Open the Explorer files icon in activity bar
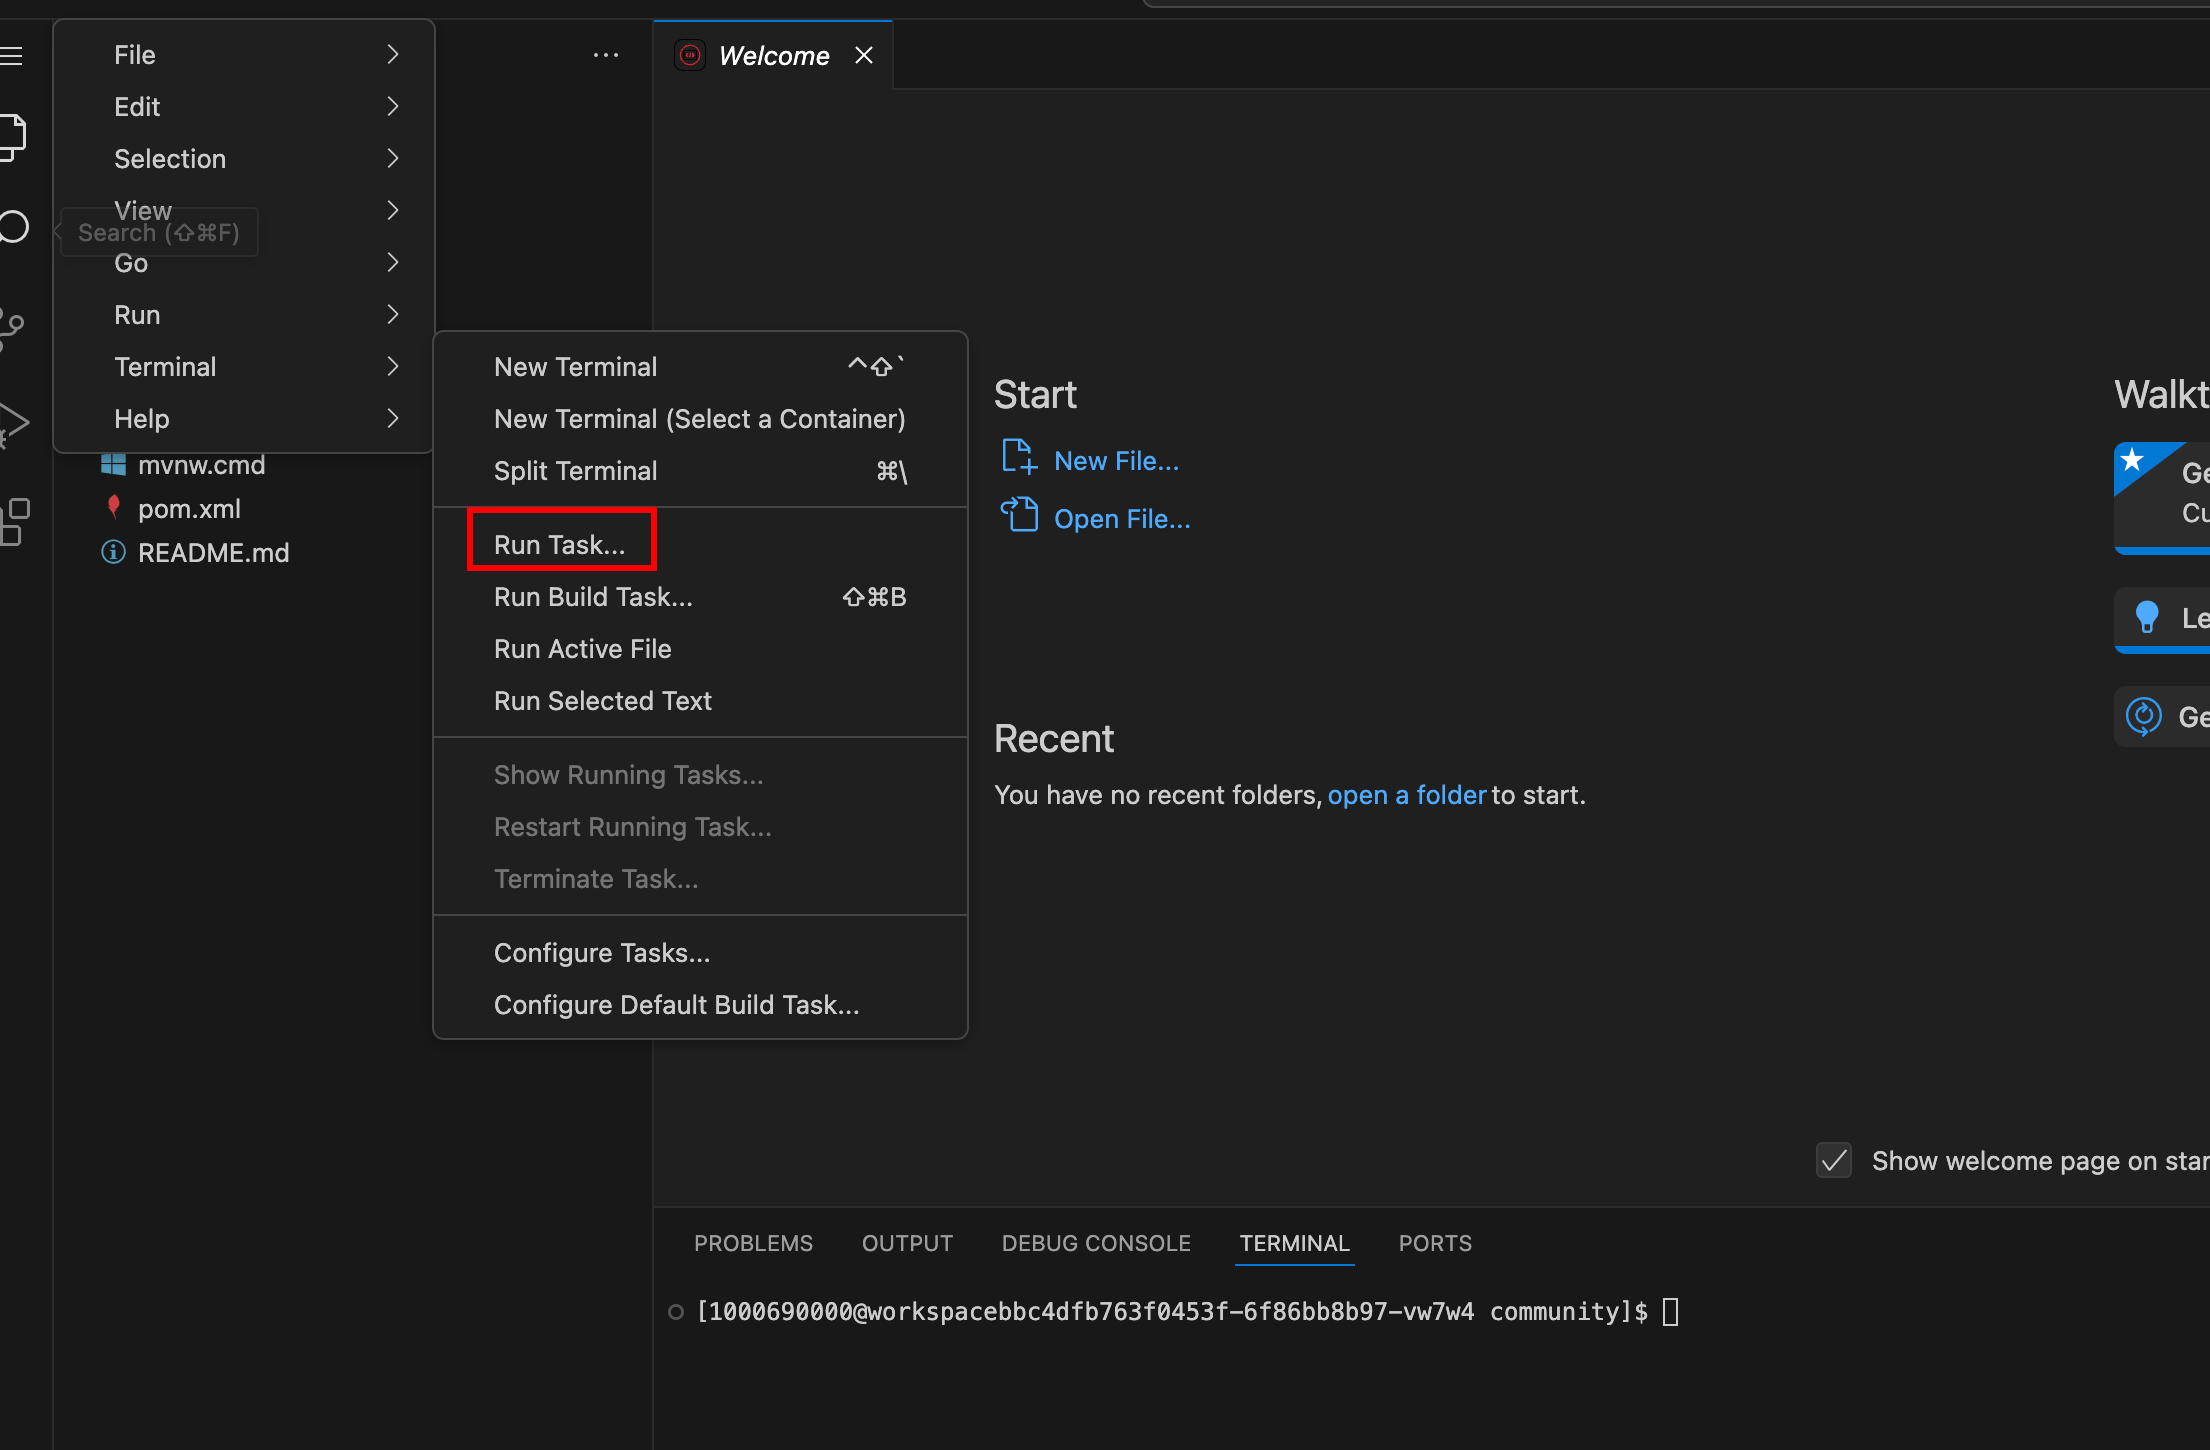Image resolution: width=2210 pixels, height=1450 pixels. 12,138
